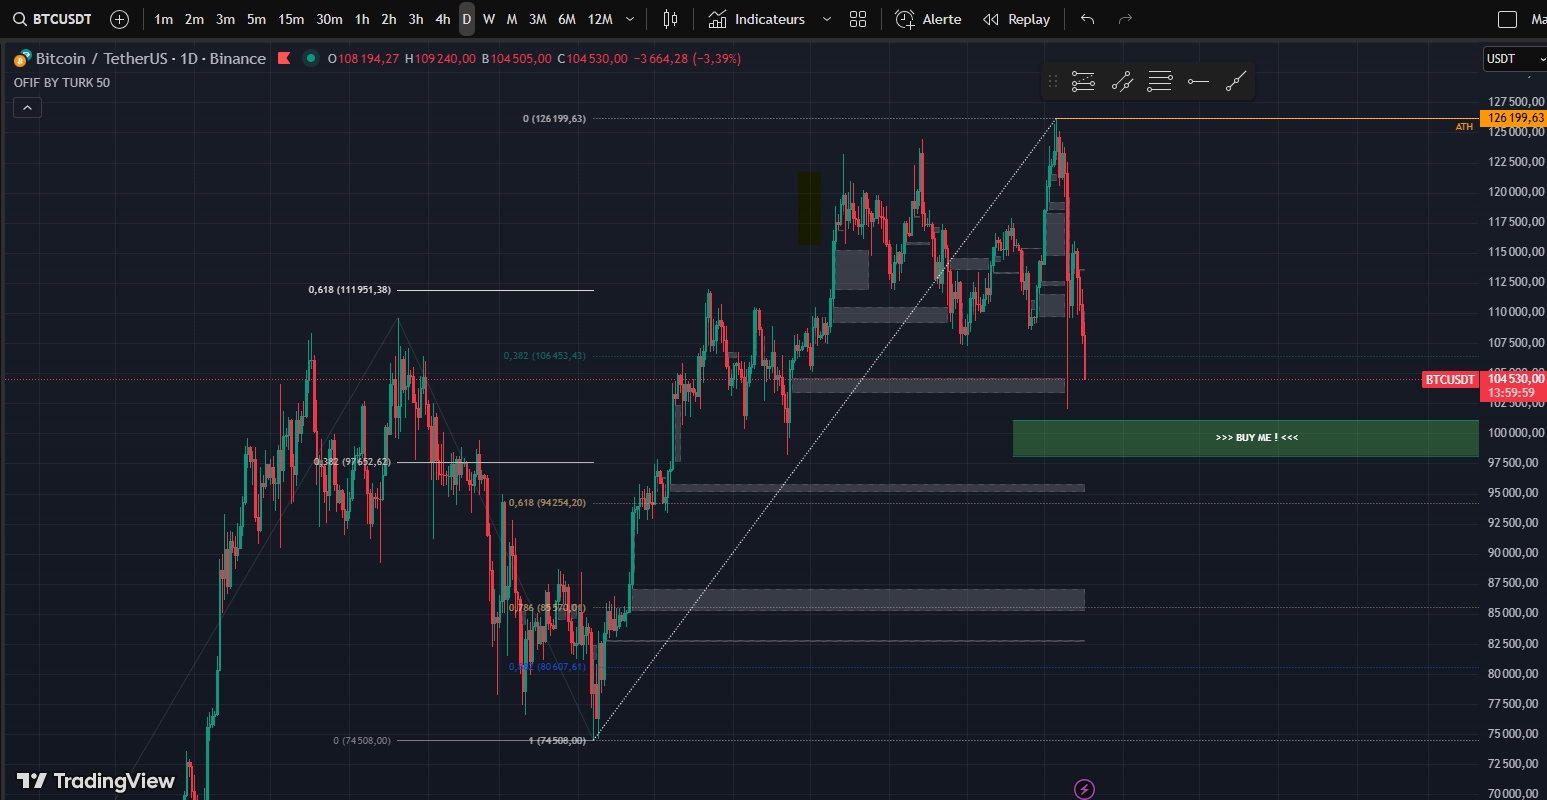Choose the 30m timeframe
Viewport: 1547px width, 800px height.
(x=329, y=19)
